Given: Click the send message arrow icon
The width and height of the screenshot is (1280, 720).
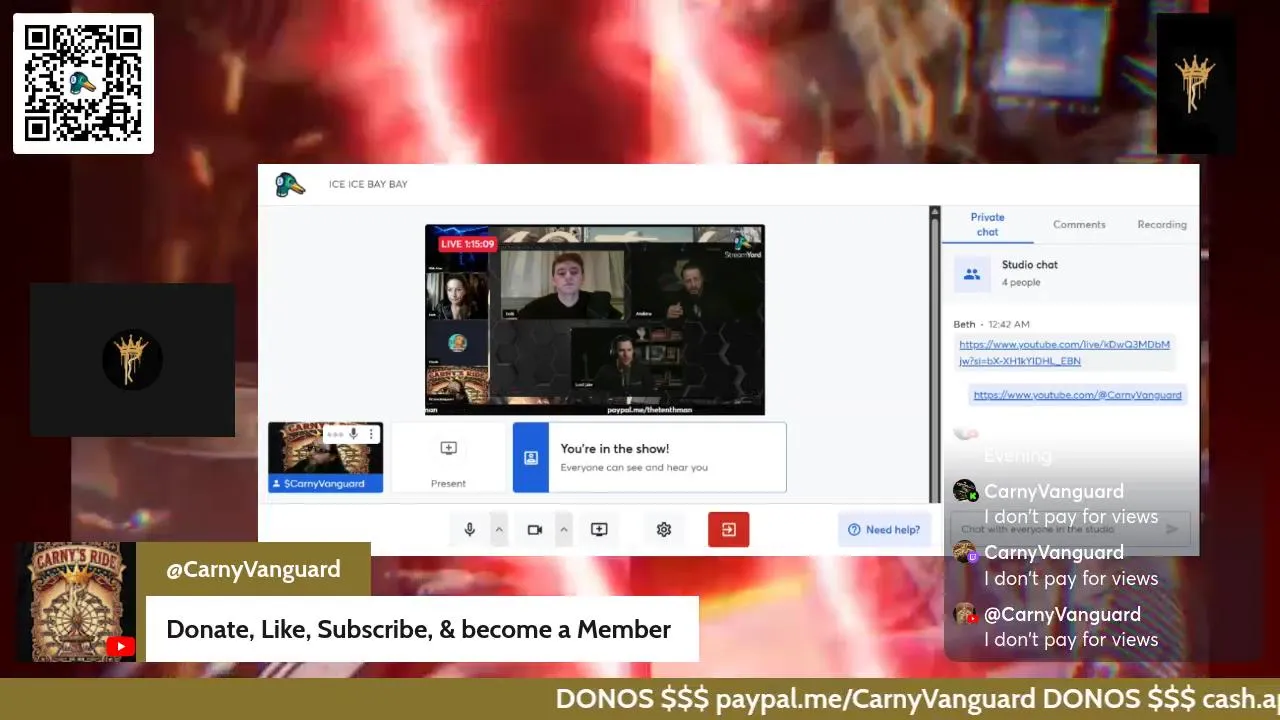Looking at the screenshot, I should click(x=1172, y=529).
